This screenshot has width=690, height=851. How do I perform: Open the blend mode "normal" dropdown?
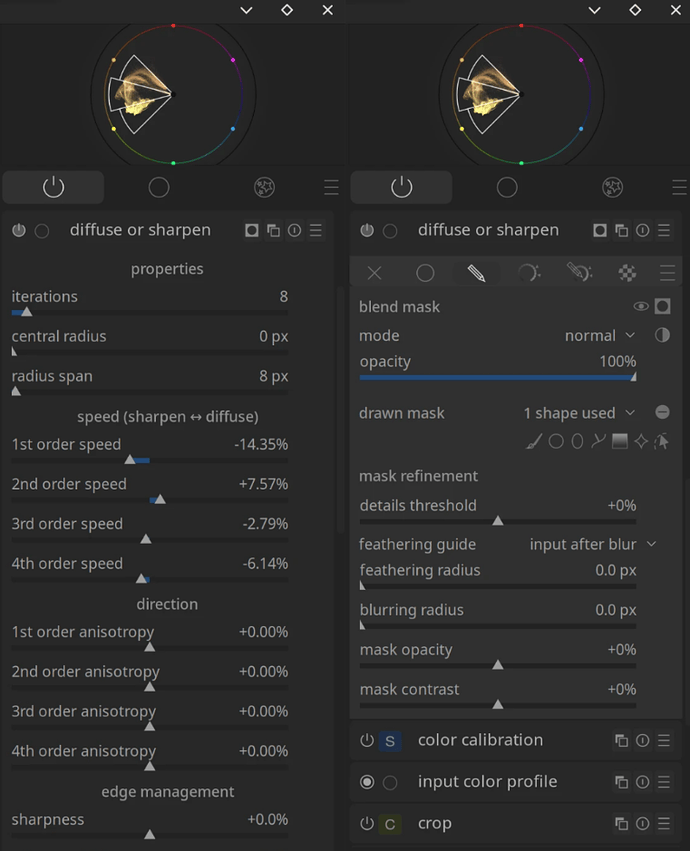click(600, 336)
